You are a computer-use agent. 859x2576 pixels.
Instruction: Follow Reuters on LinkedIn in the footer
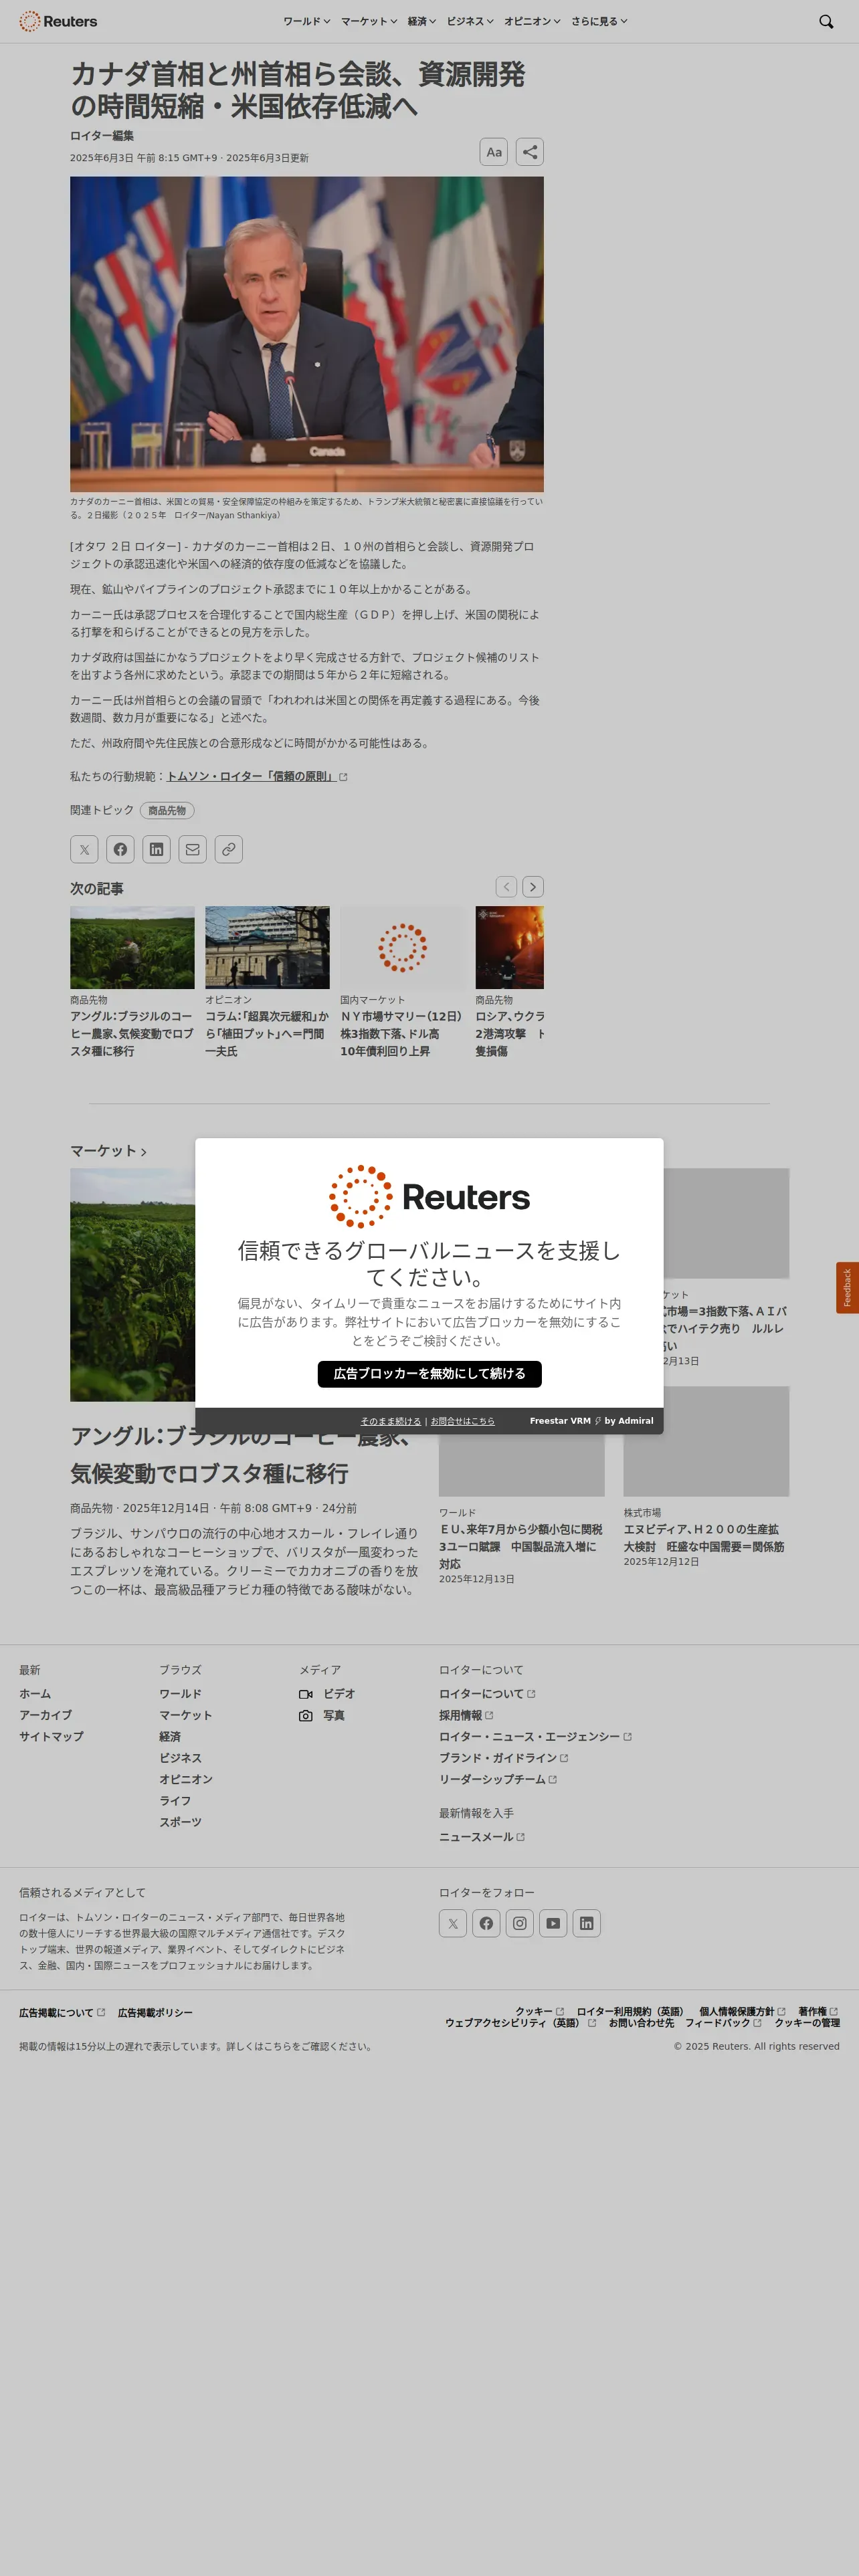587,1923
